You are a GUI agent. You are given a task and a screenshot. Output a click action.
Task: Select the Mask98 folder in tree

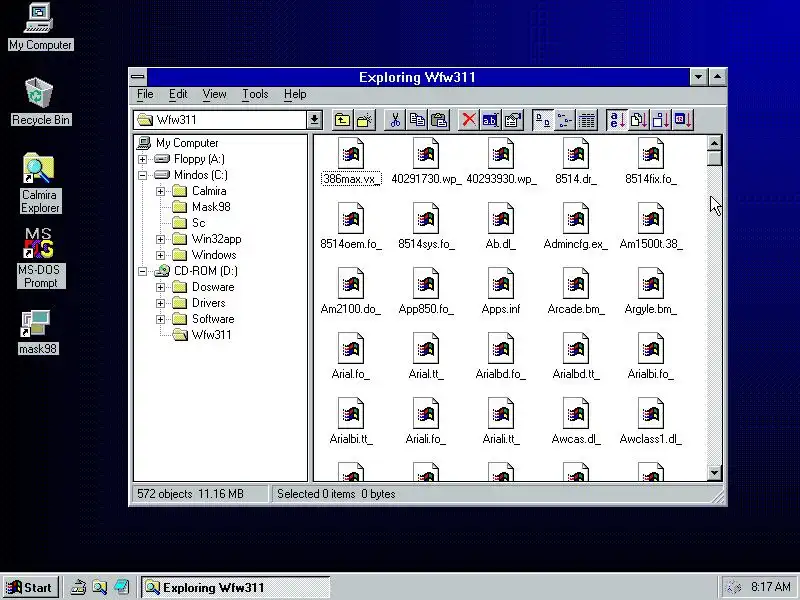coord(211,207)
